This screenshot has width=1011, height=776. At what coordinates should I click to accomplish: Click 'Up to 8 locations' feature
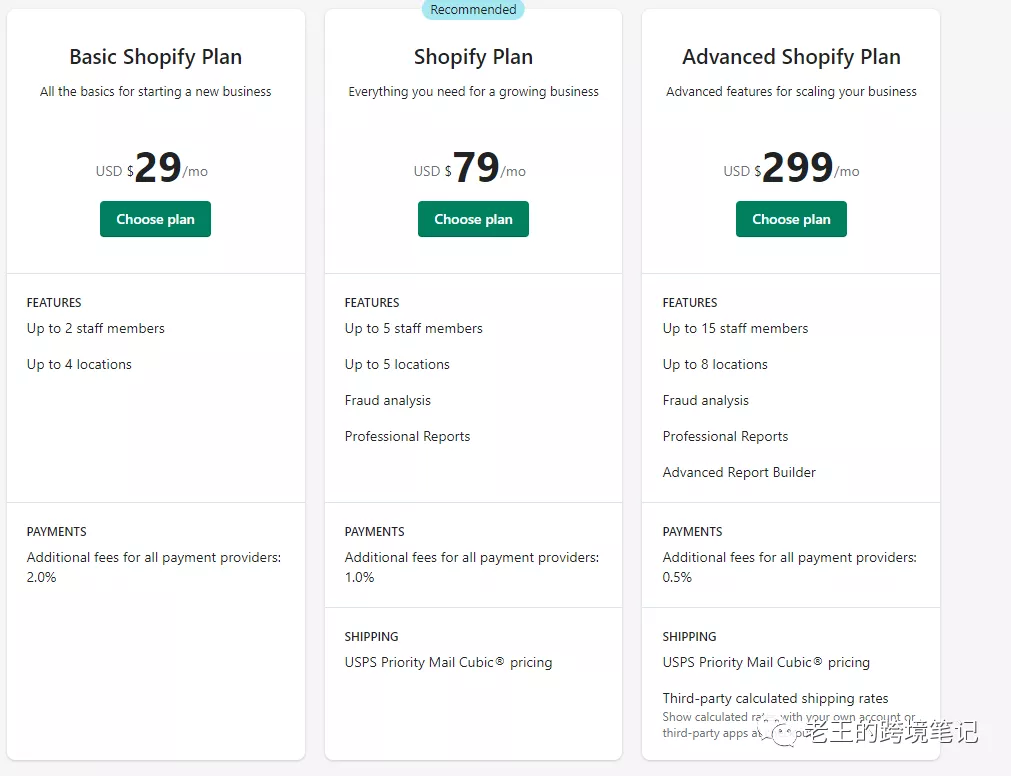715,364
